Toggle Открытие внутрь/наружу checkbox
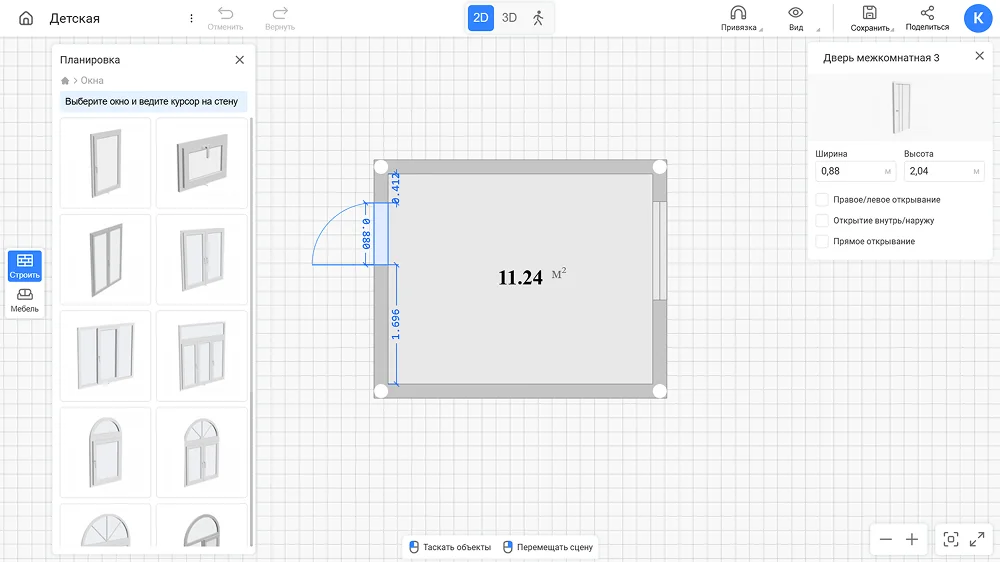This screenshot has height=562, width=1000. pos(822,221)
